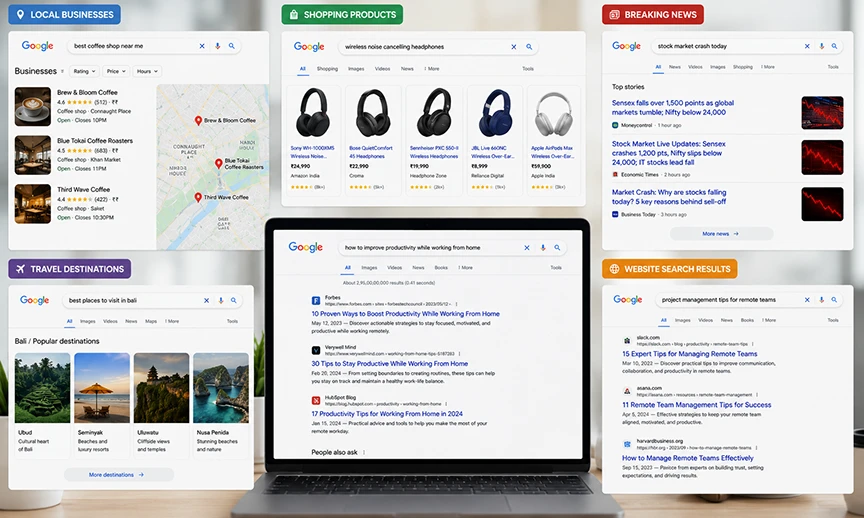The image size is (864, 518).
Task: Expand More menu in laptop search tabs
Action: (466, 268)
